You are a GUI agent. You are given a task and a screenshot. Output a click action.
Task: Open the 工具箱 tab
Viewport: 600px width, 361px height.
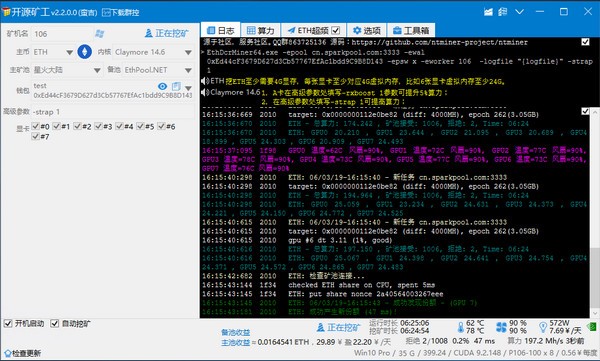click(x=411, y=30)
